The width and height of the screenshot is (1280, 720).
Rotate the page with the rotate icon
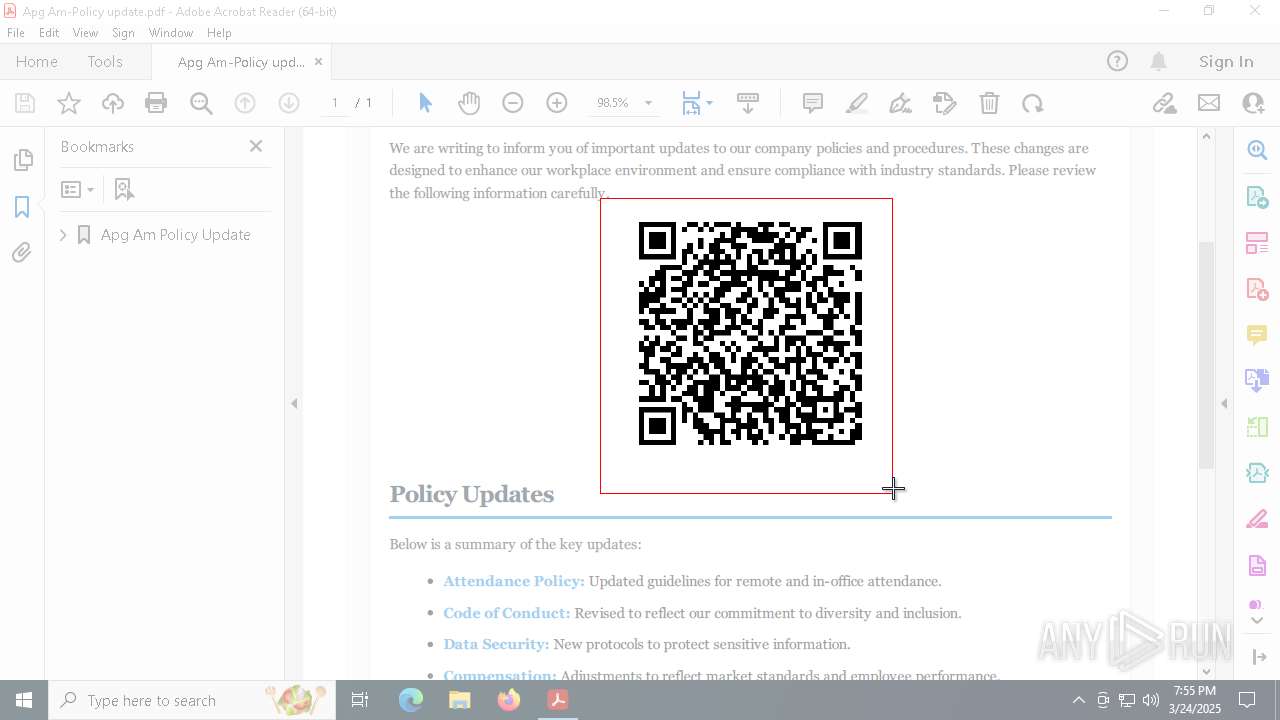pyautogui.click(x=1033, y=103)
